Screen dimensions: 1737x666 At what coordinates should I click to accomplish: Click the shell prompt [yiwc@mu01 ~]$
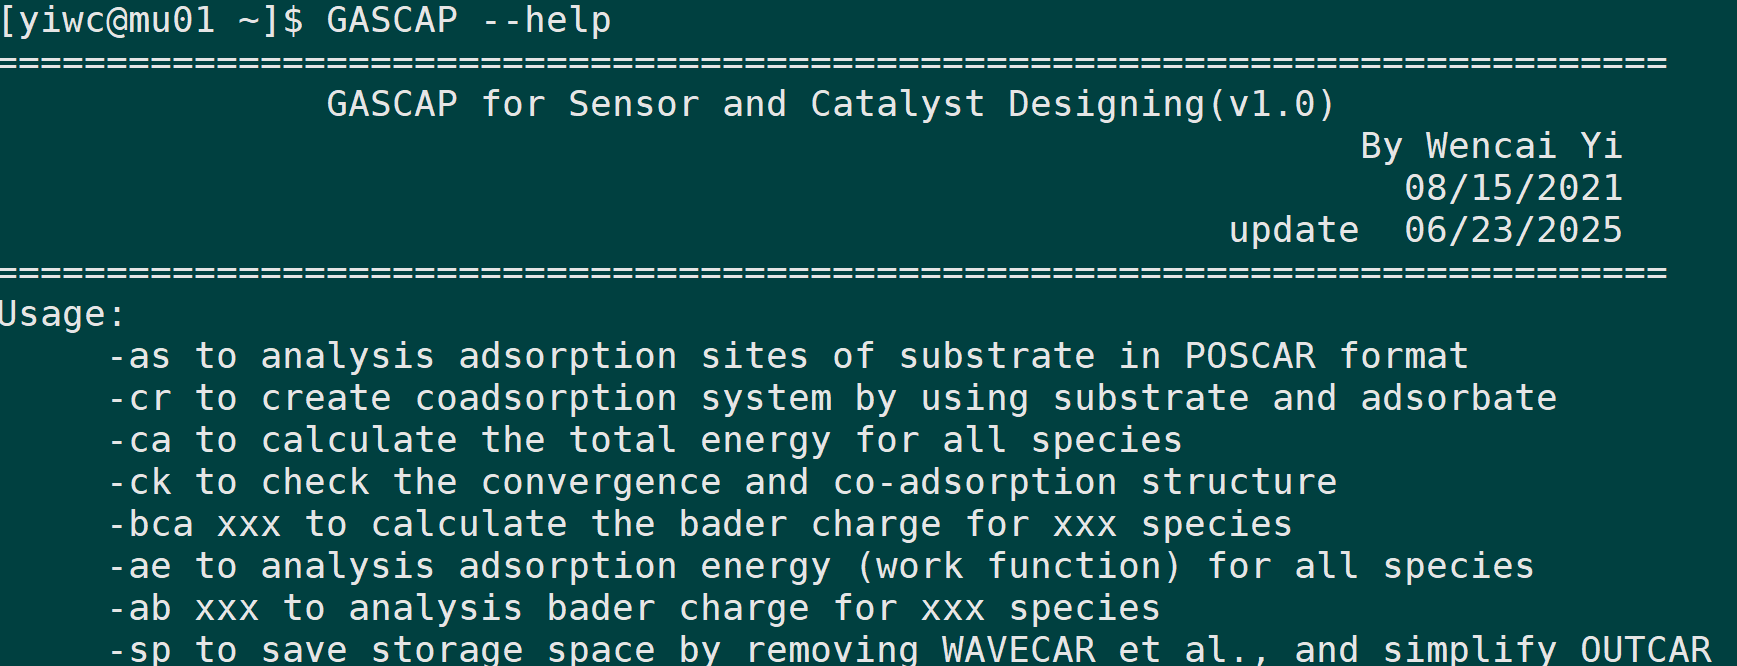[151, 20]
